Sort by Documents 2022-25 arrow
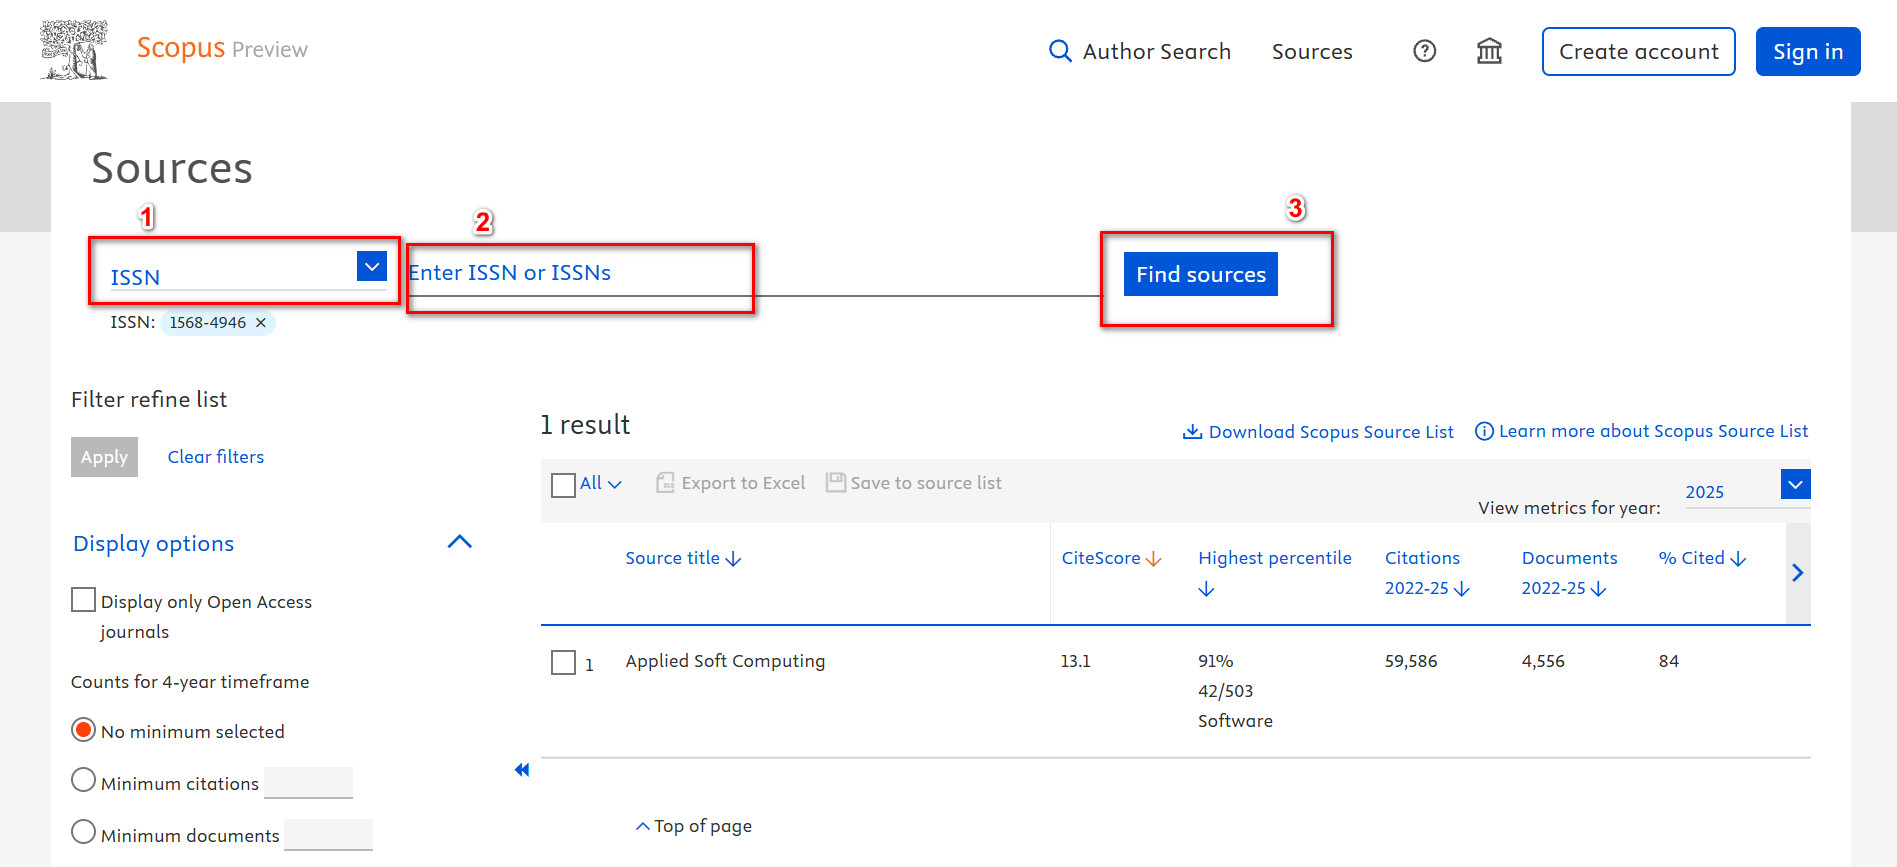 click(x=1598, y=589)
